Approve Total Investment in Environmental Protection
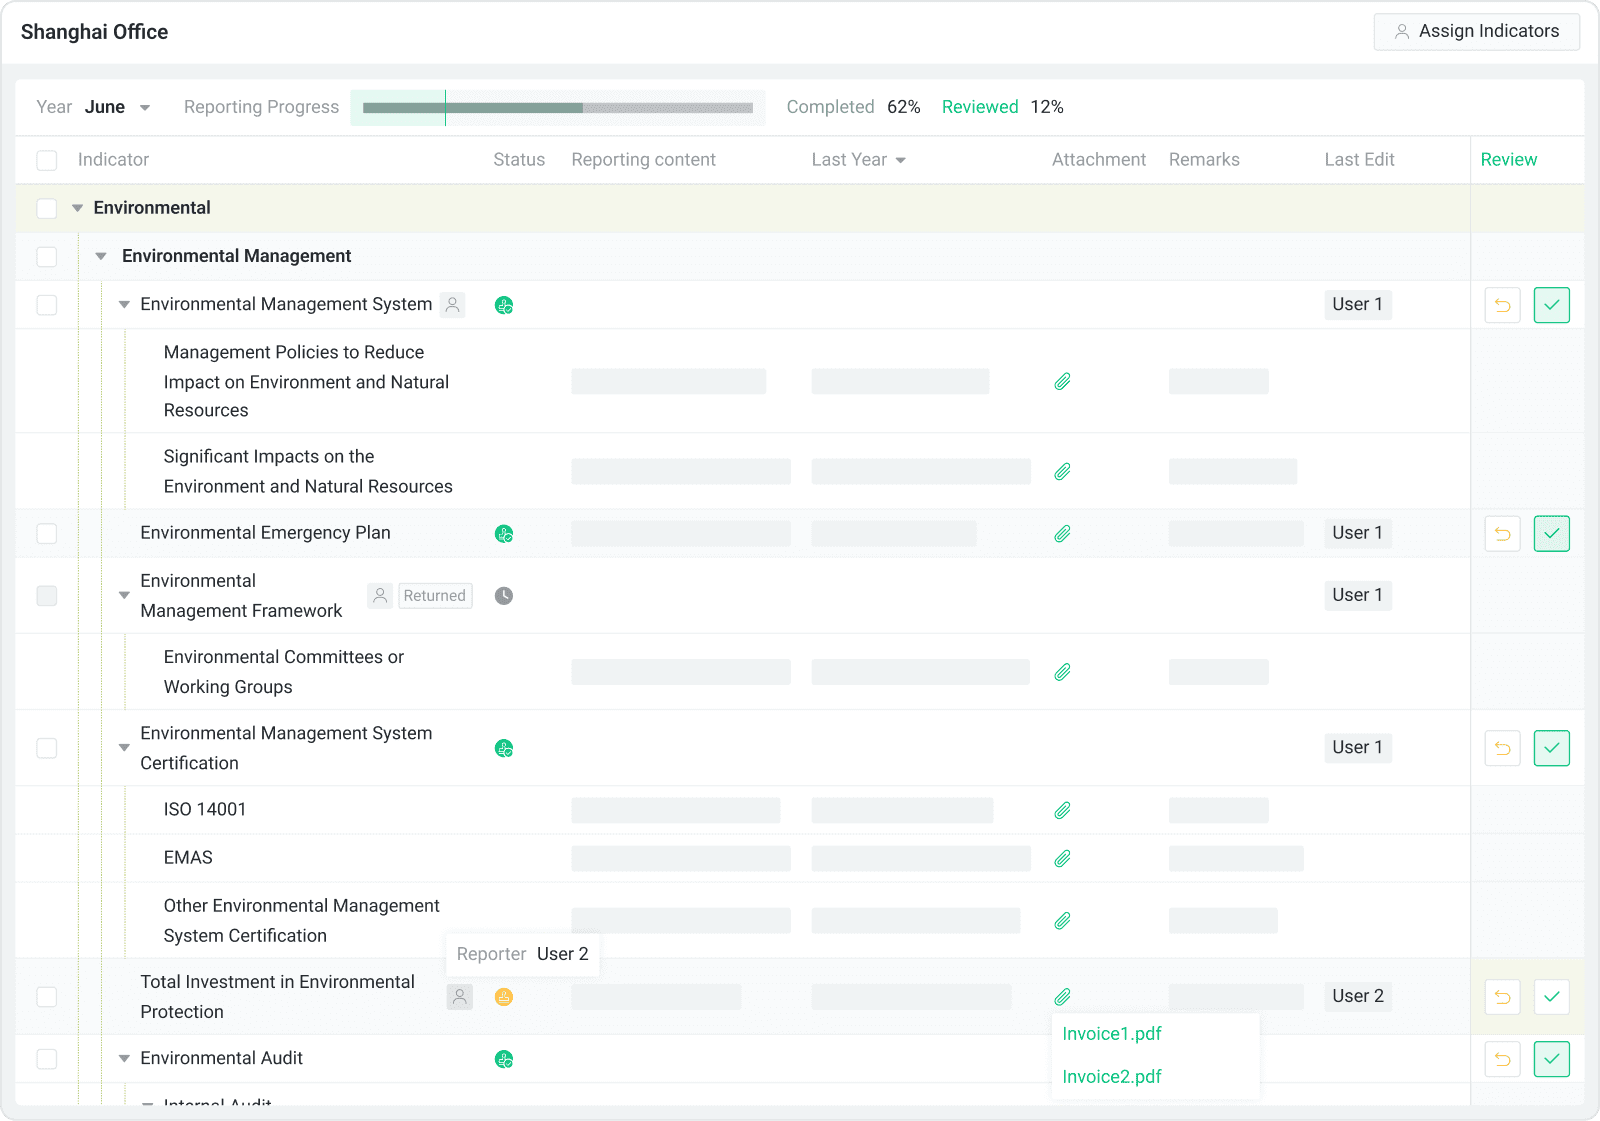 click(1552, 997)
